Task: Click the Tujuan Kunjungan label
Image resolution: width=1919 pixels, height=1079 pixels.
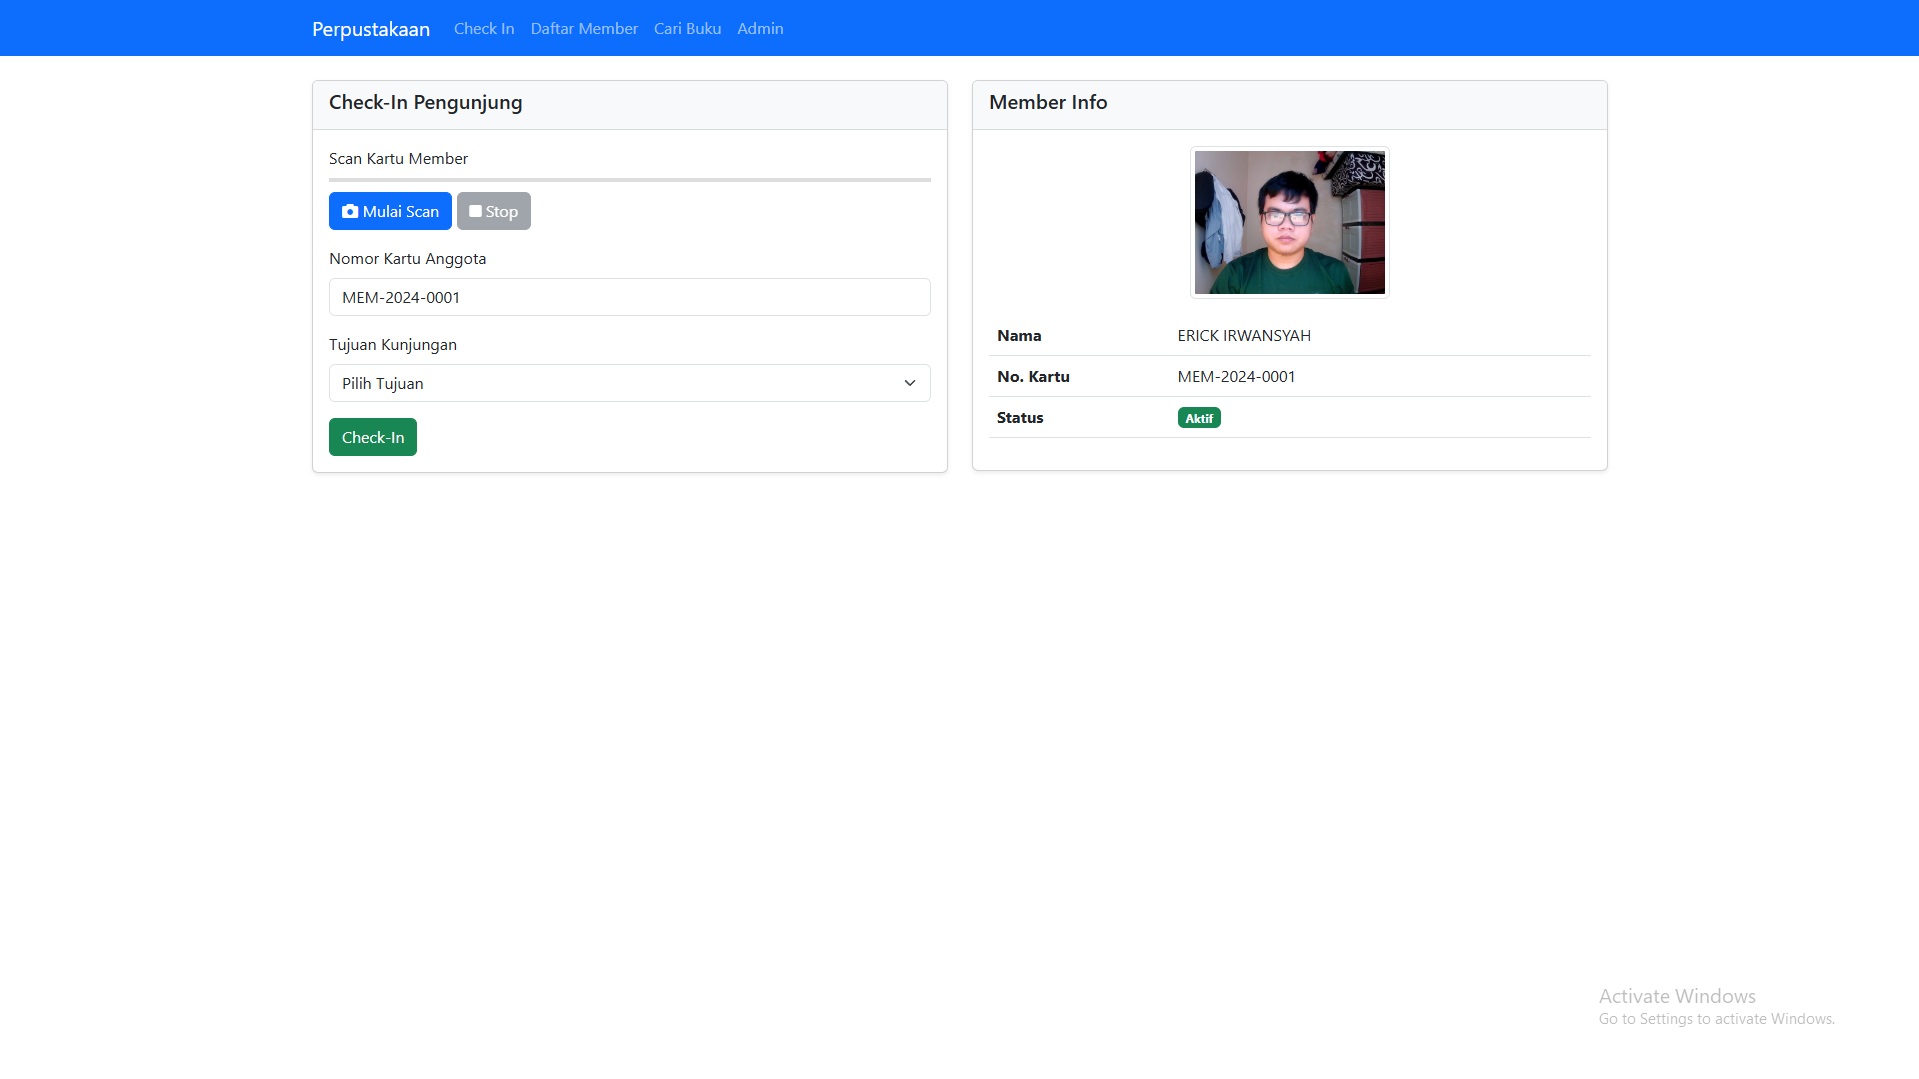Action: pos(393,344)
